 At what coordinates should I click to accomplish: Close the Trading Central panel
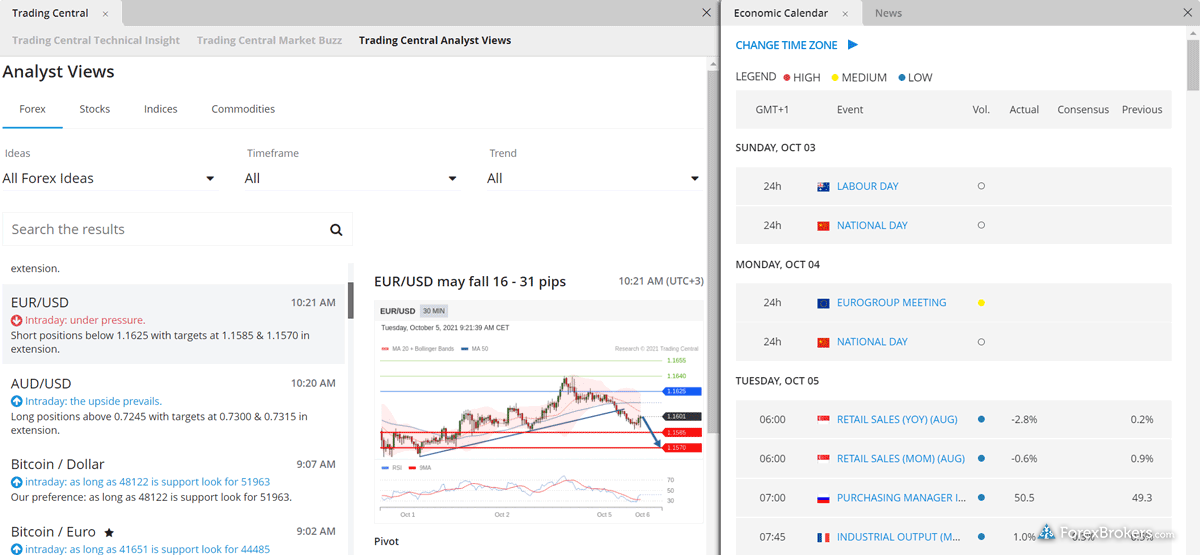(x=706, y=13)
